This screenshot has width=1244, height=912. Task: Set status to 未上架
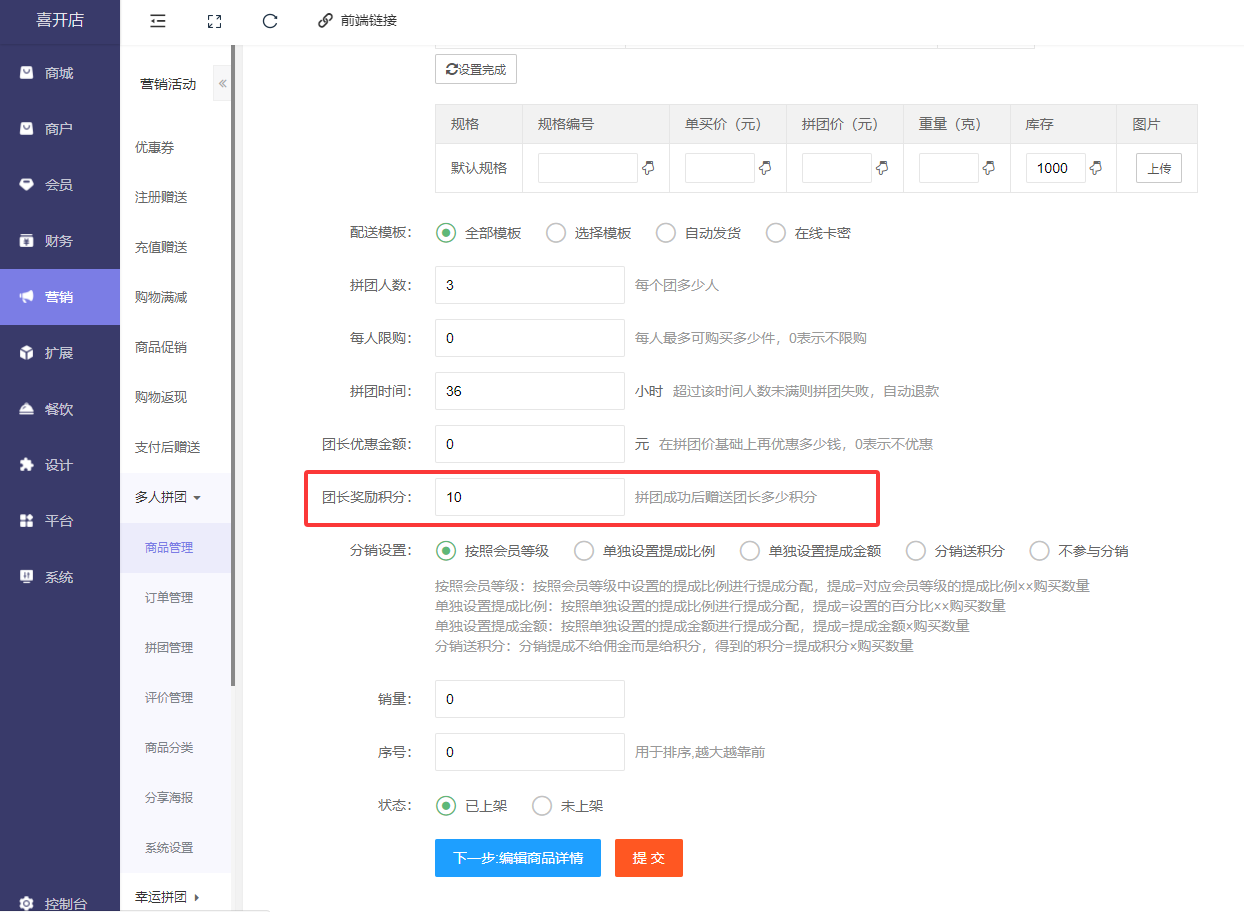542,806
